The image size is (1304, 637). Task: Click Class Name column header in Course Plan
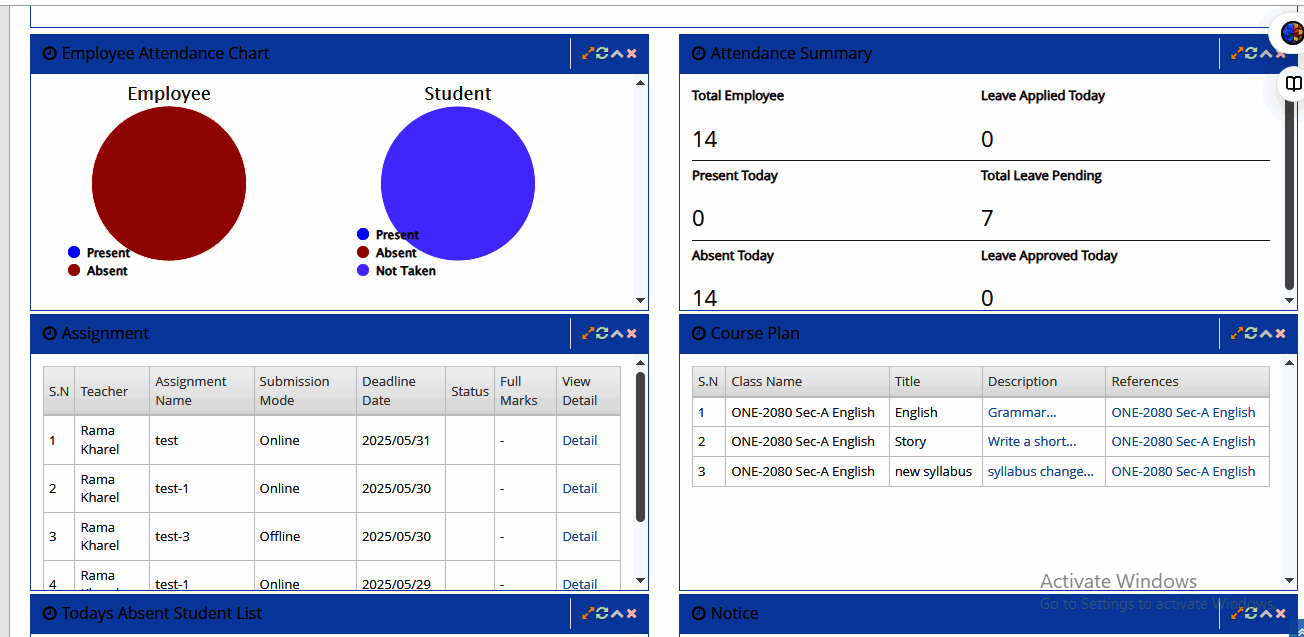807,382
